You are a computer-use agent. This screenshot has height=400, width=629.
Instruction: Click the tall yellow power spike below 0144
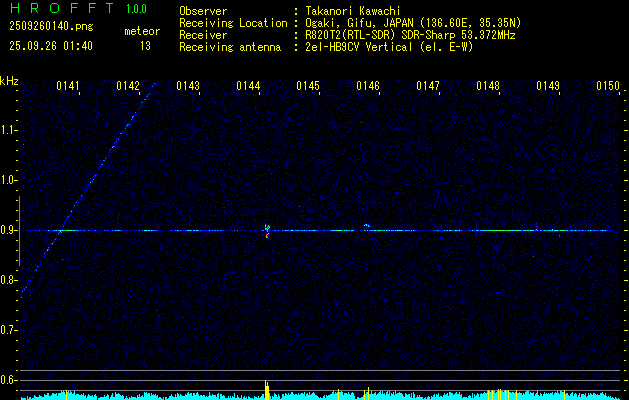pos(266,390)
